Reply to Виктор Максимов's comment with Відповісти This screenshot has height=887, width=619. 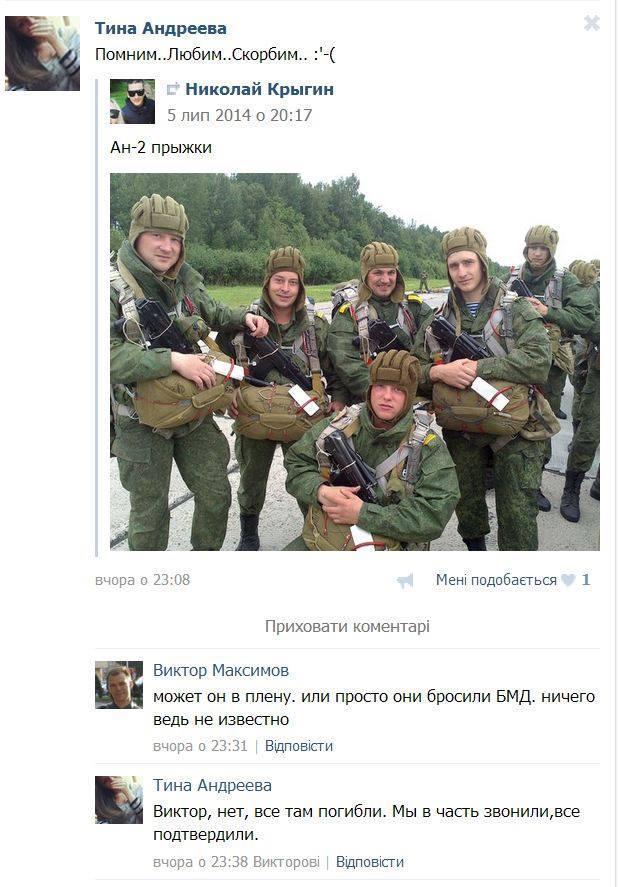[299, 746]
